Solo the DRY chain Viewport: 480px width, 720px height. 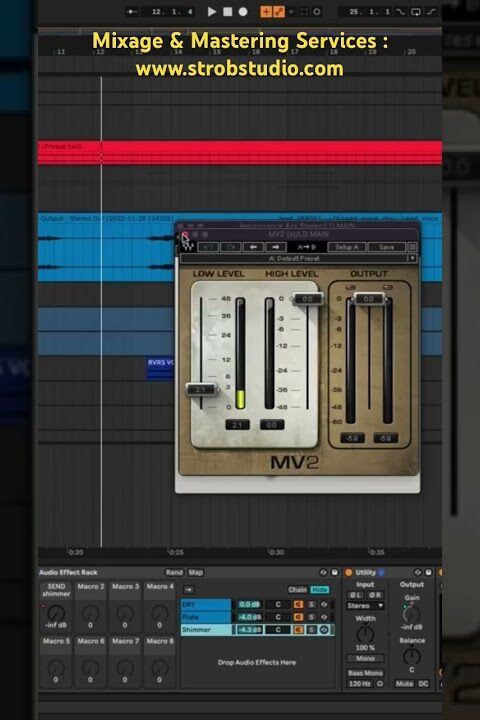311,604
